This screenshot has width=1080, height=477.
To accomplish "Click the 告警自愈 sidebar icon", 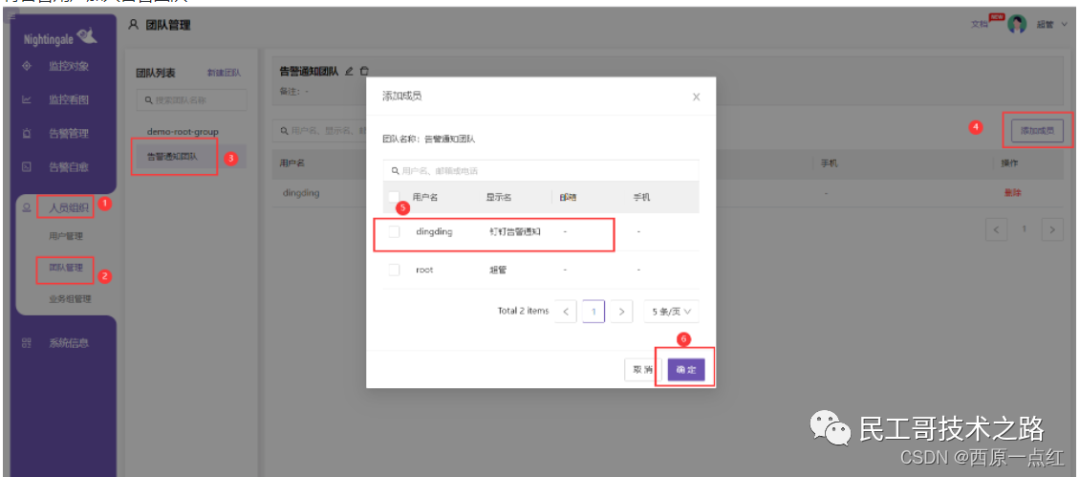I will click(x=27, y=166).
